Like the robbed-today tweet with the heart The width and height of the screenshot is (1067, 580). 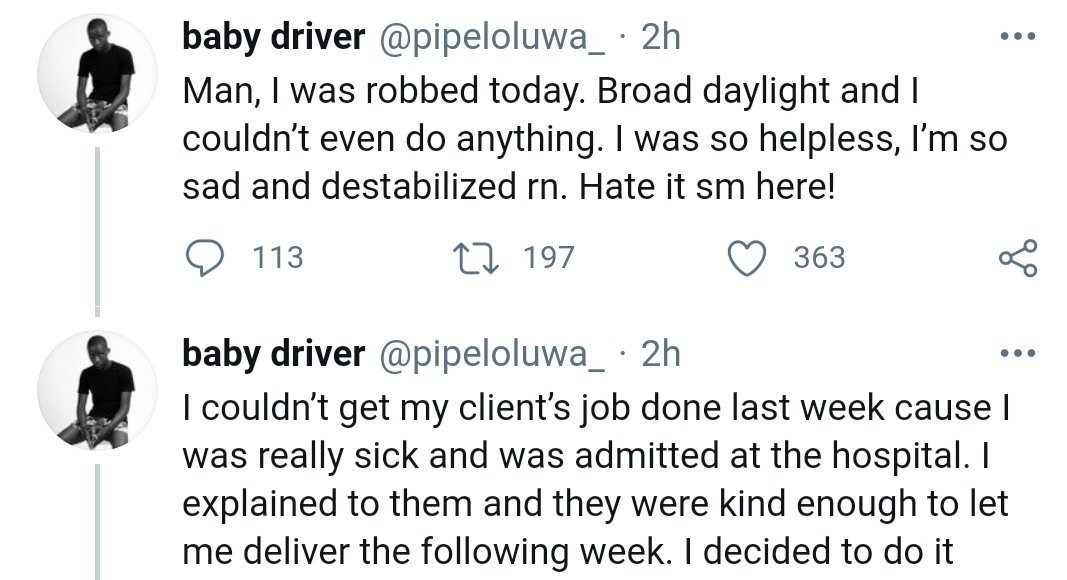[x=744, y=258]
